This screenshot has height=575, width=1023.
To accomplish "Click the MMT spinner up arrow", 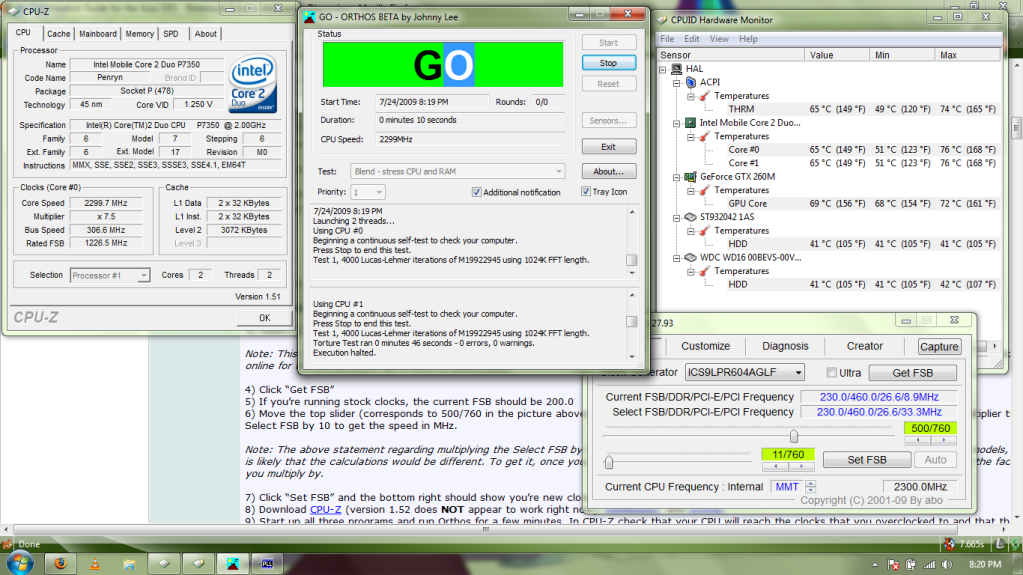I will (x=810, y=484).
